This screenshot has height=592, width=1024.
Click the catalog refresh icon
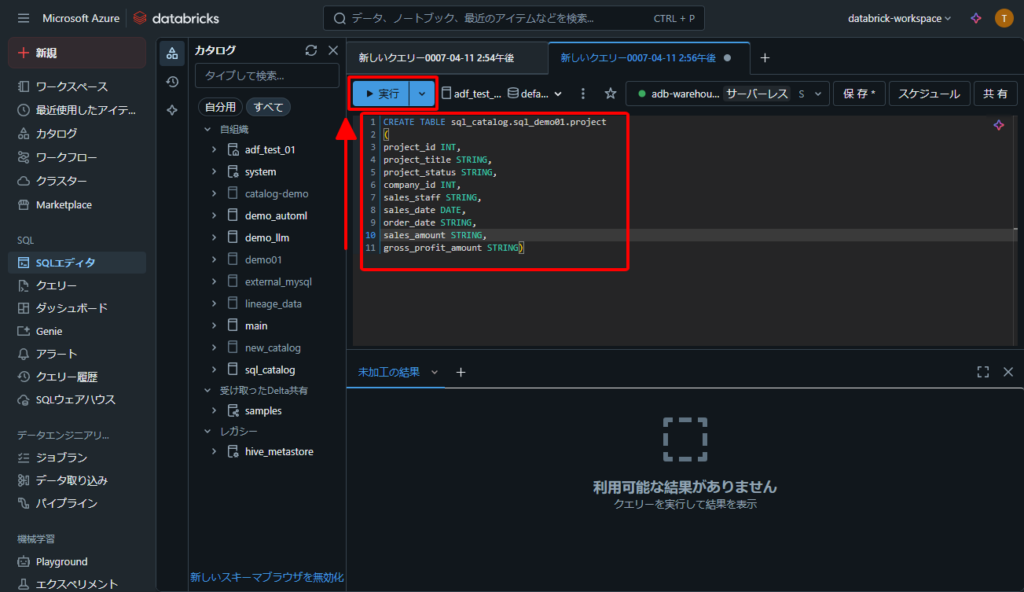tap(311, 50)
